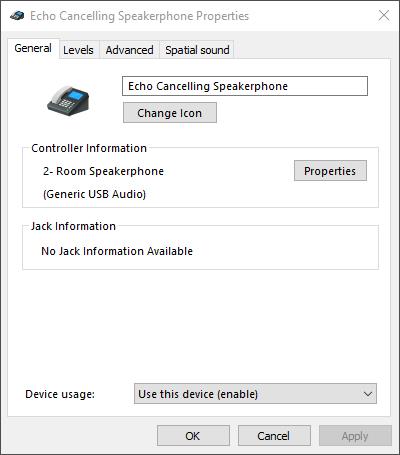
Task: Expand the Device usage dropdown
Action: [x=255, y=394]
